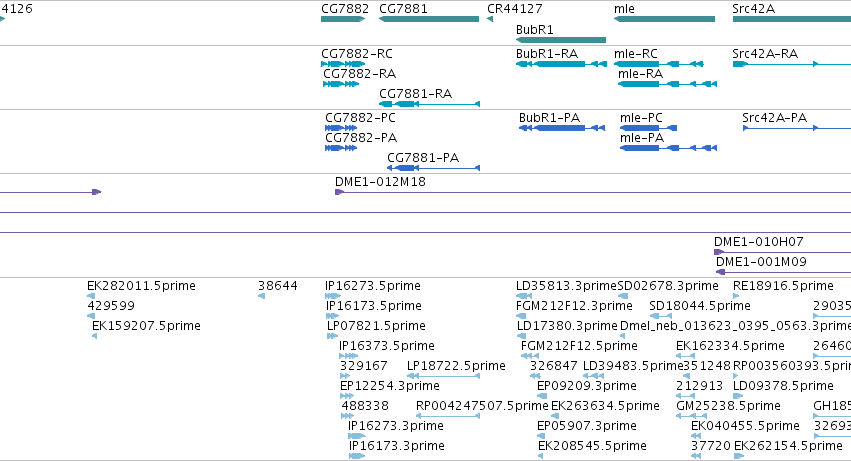Image resolution: width=851 pixels, height=461 pixels.
Task: Click EST LP07821.5prime glyph
Action: [x=332, y=336]
